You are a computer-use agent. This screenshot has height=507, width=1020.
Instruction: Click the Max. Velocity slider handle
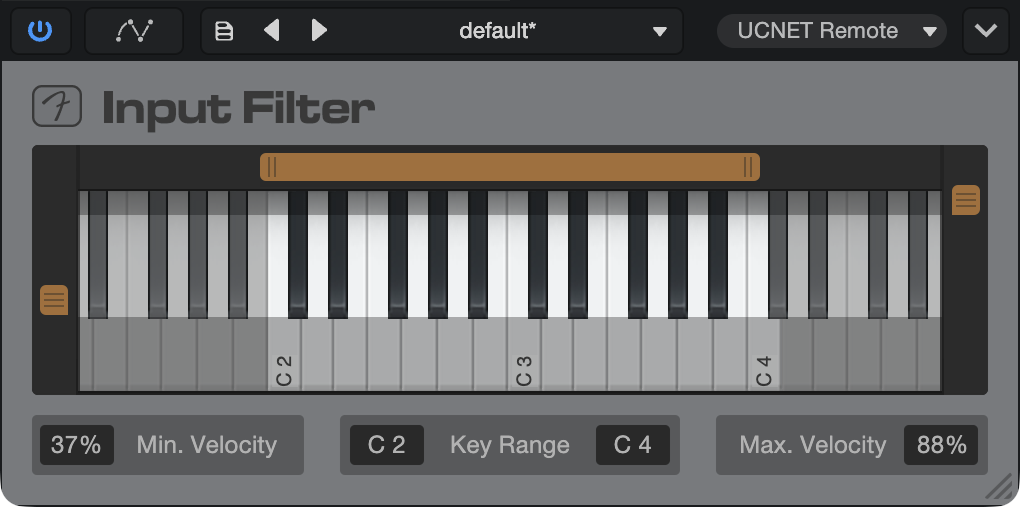pyautogui.click(x=966, y=200)
